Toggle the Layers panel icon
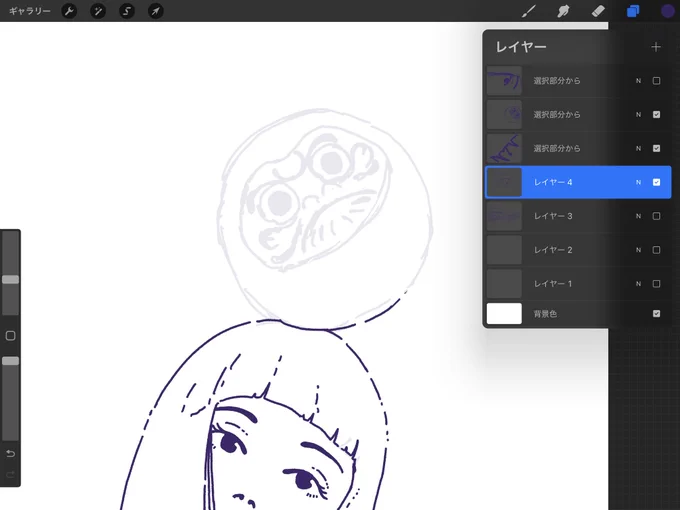This screenshot has width=680, height=510. pyautogui.click(x=633, y=11)
